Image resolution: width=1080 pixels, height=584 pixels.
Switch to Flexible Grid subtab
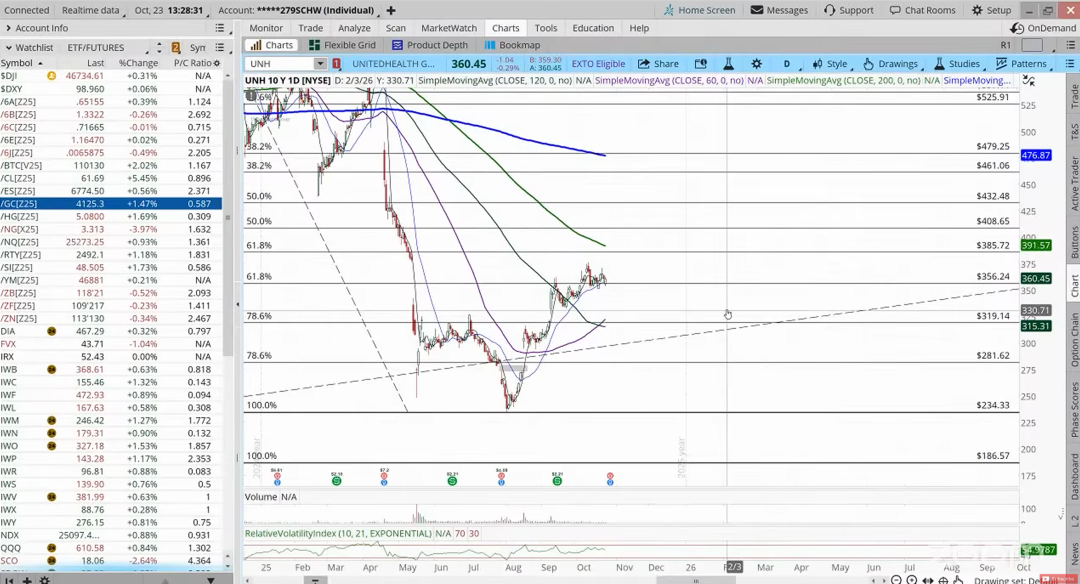[342, 45]
